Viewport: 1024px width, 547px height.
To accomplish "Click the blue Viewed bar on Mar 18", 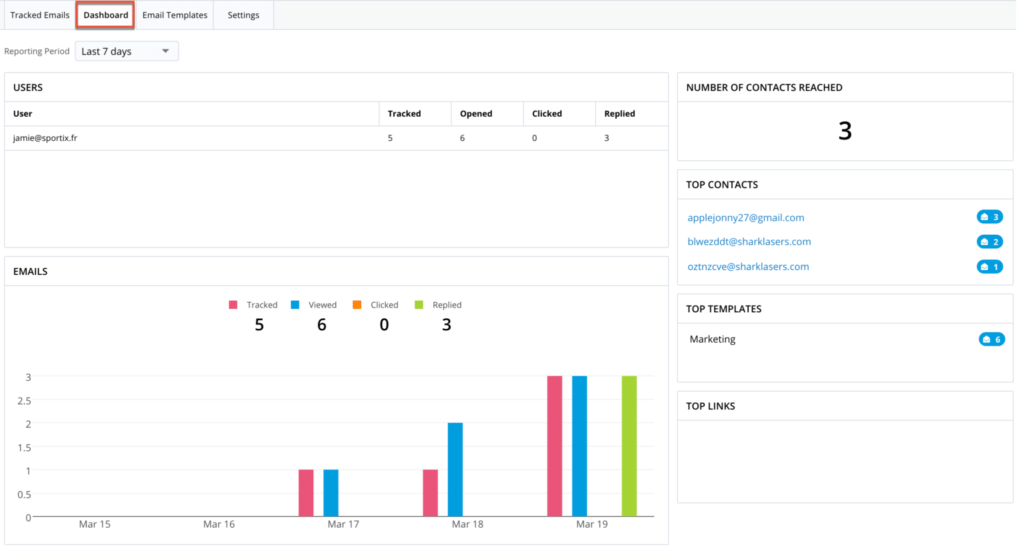I will tap(455, 470).
